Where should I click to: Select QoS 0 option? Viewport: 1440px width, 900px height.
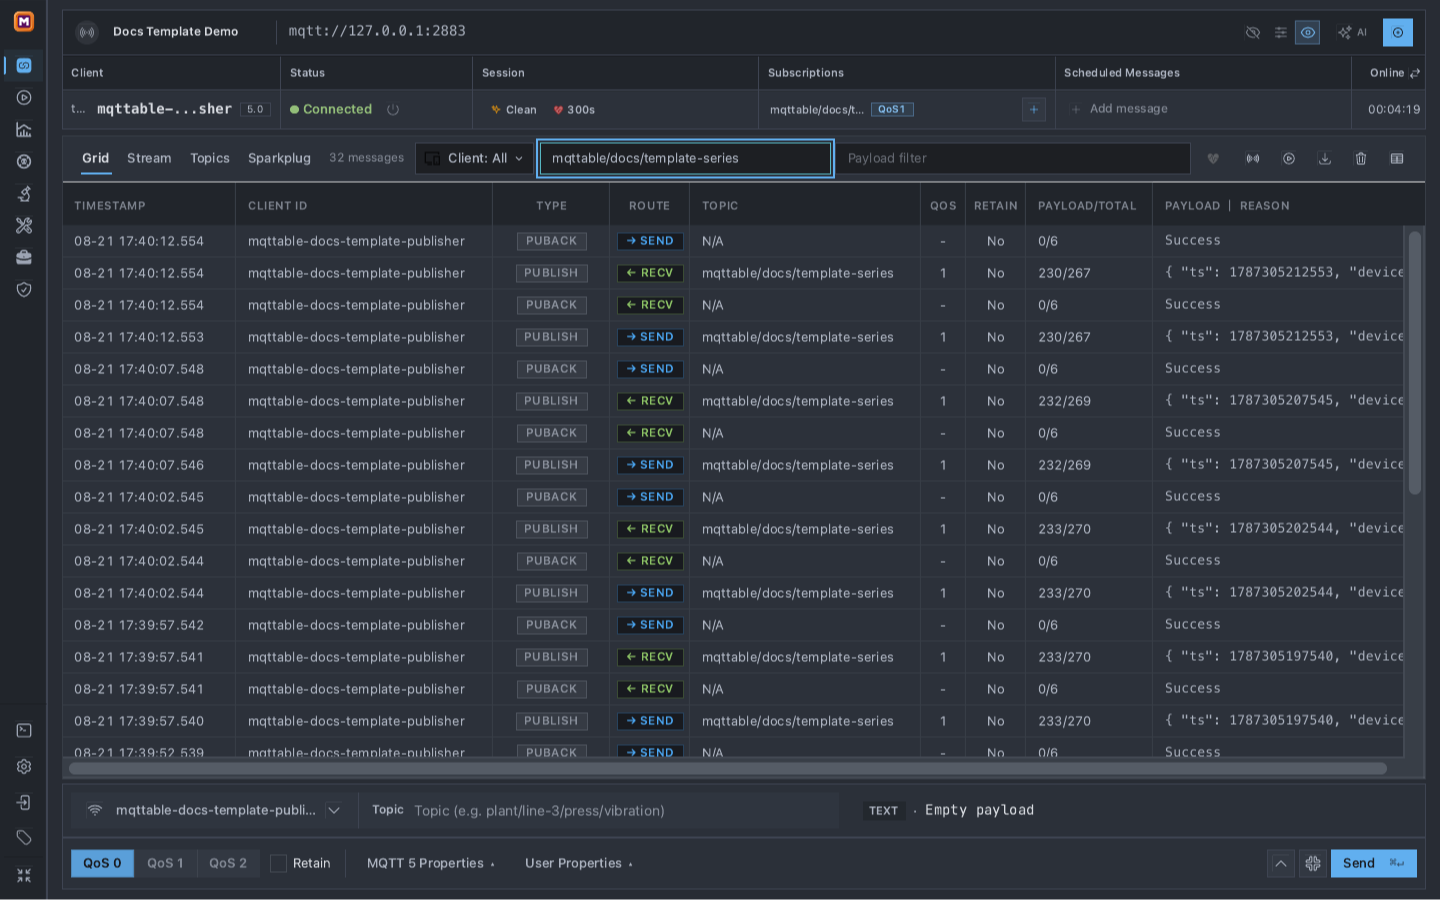(102, 863)
